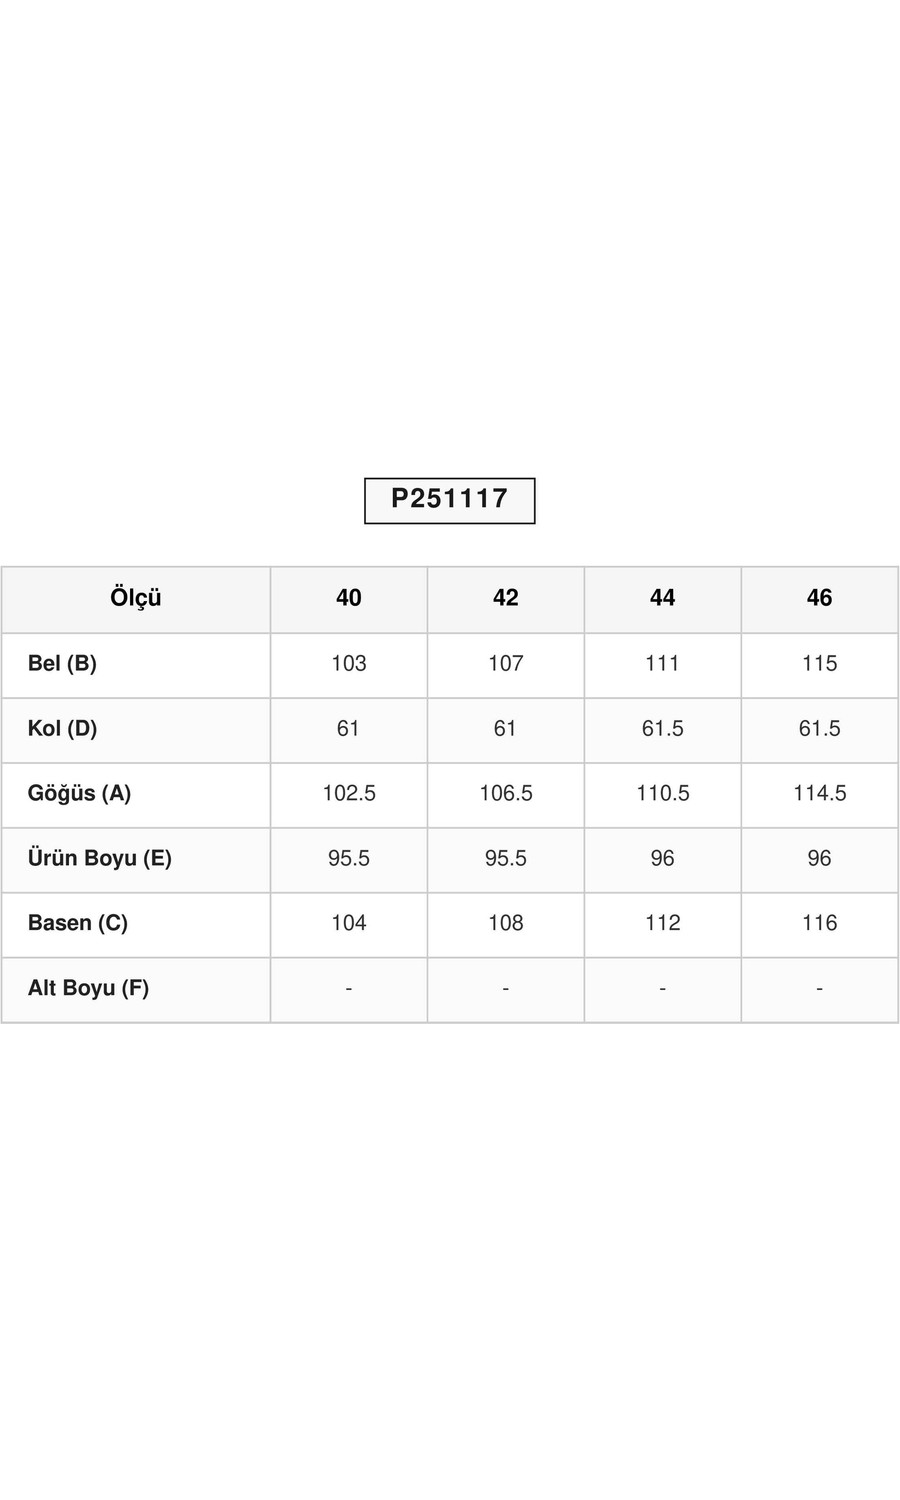Image resolution: width=900 pixels, height=1500 pixels.
Task: Click the Göğüs value 106.5 cell
Action: (505, 794)
